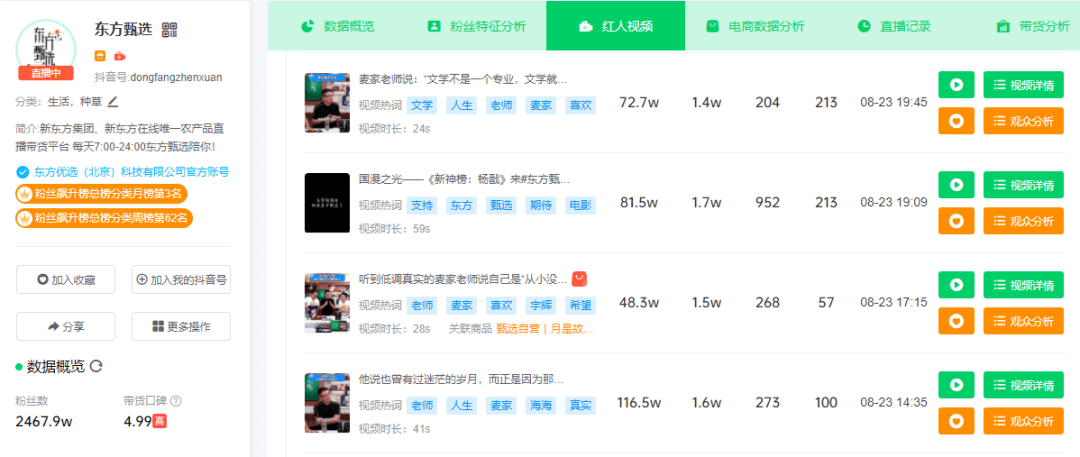1080x457 pixels.
Task: Open thumbnail of 麦家老师说 video
Action: (327, 103)
